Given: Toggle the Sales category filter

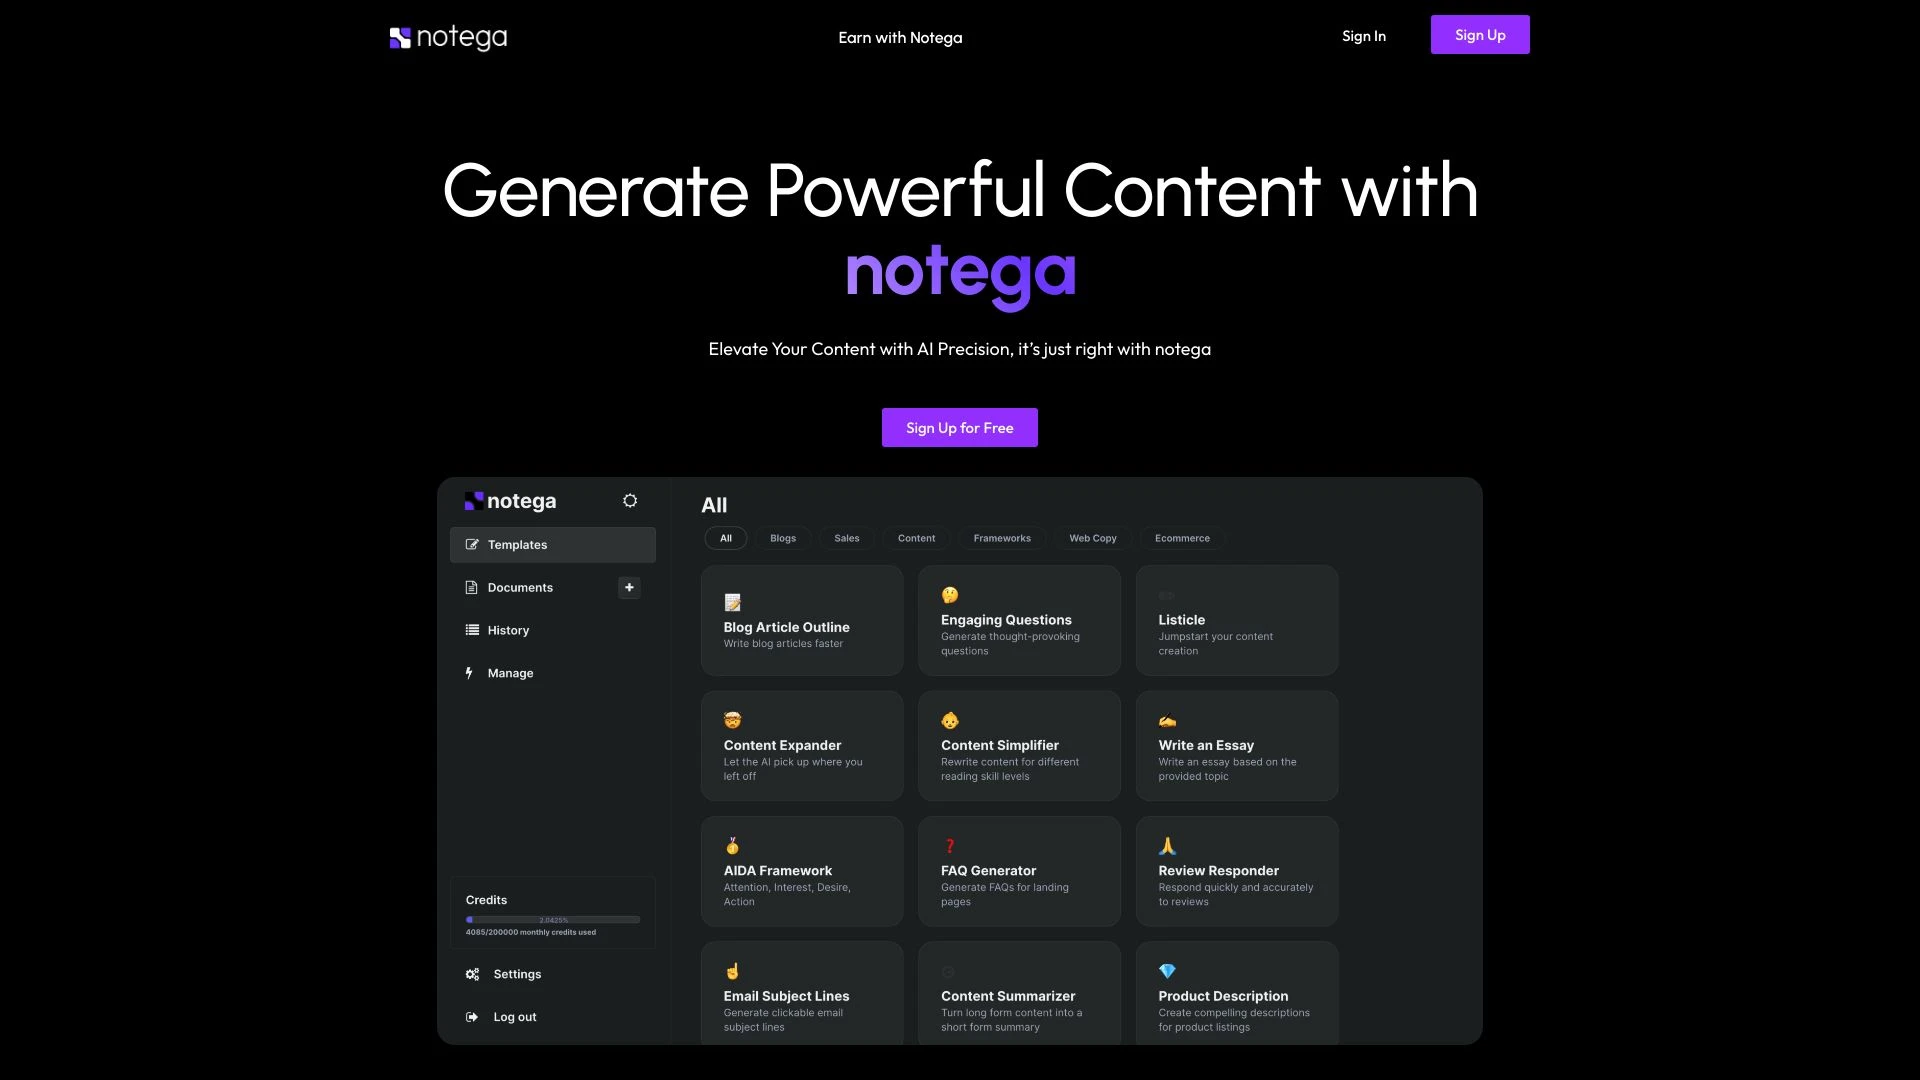Looking at the screenshot, I should (847, 538).
